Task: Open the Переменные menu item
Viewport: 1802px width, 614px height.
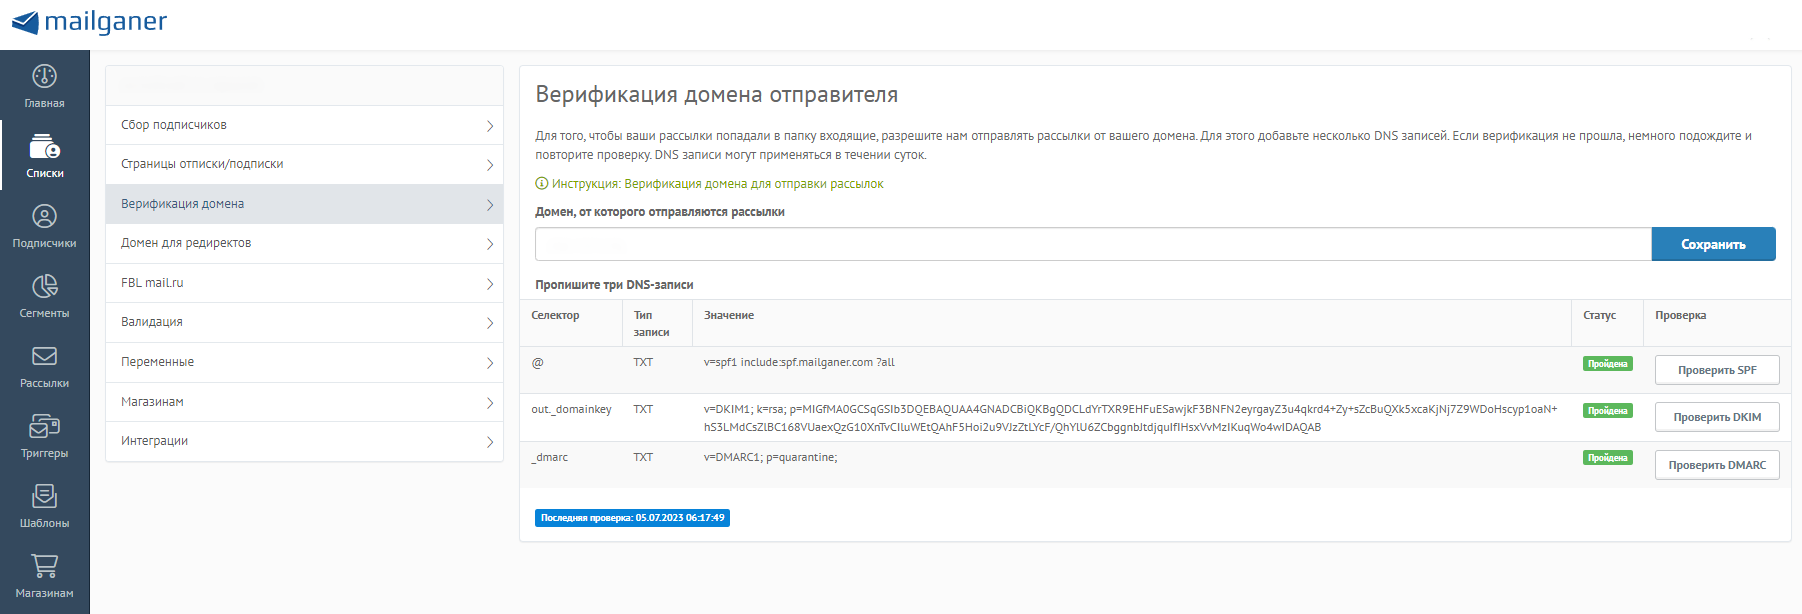Action: (x=304, y=362)
